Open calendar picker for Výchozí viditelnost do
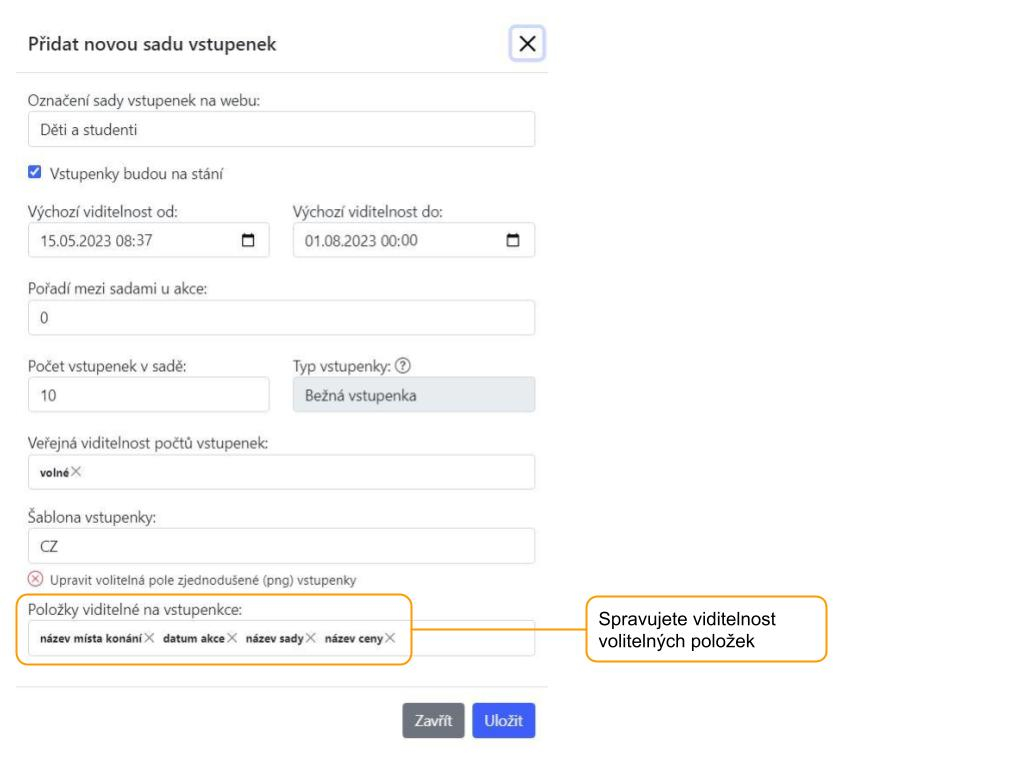 pos(514,240)
